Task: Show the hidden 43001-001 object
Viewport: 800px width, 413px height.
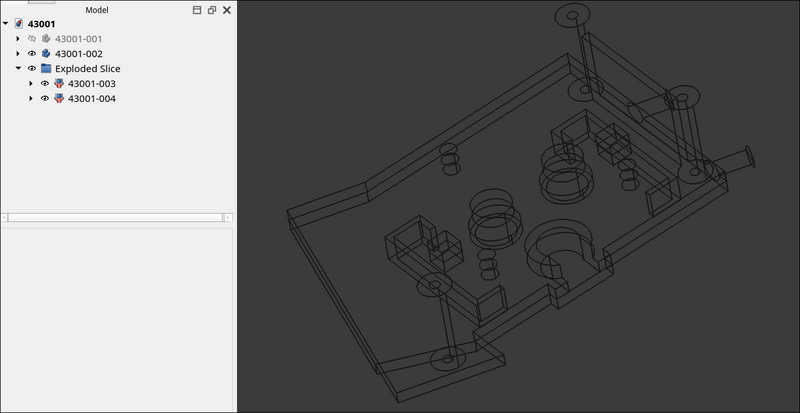Action: click(32, 39)
